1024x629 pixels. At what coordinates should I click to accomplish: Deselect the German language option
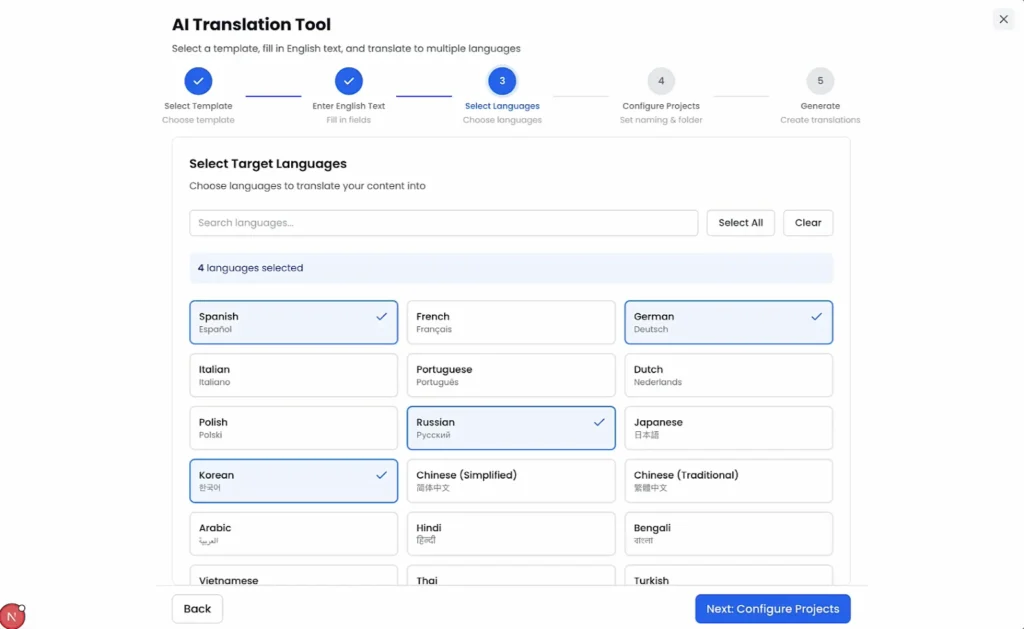[x=728, y=322]
